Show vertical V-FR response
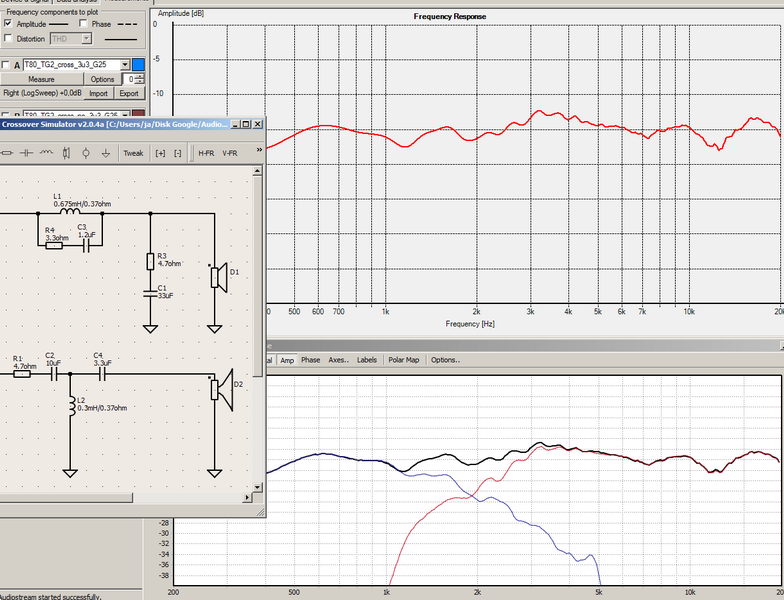784x600 pixels. (230, 153)
